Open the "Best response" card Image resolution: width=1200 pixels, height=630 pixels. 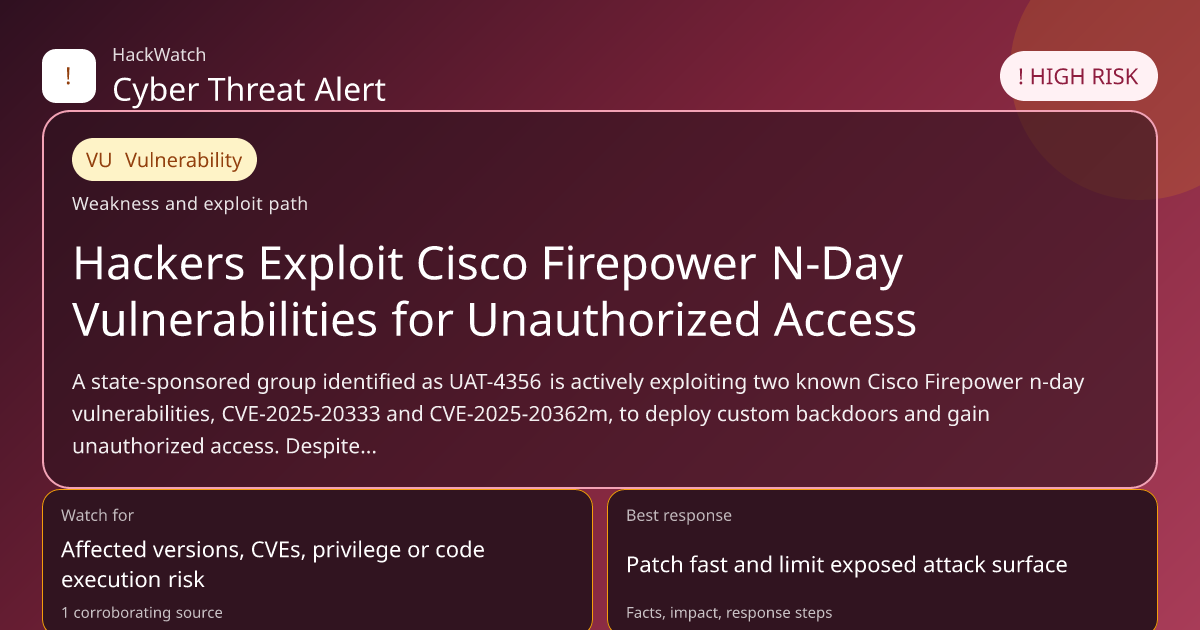pyautogui.click(x=882, y=560)
